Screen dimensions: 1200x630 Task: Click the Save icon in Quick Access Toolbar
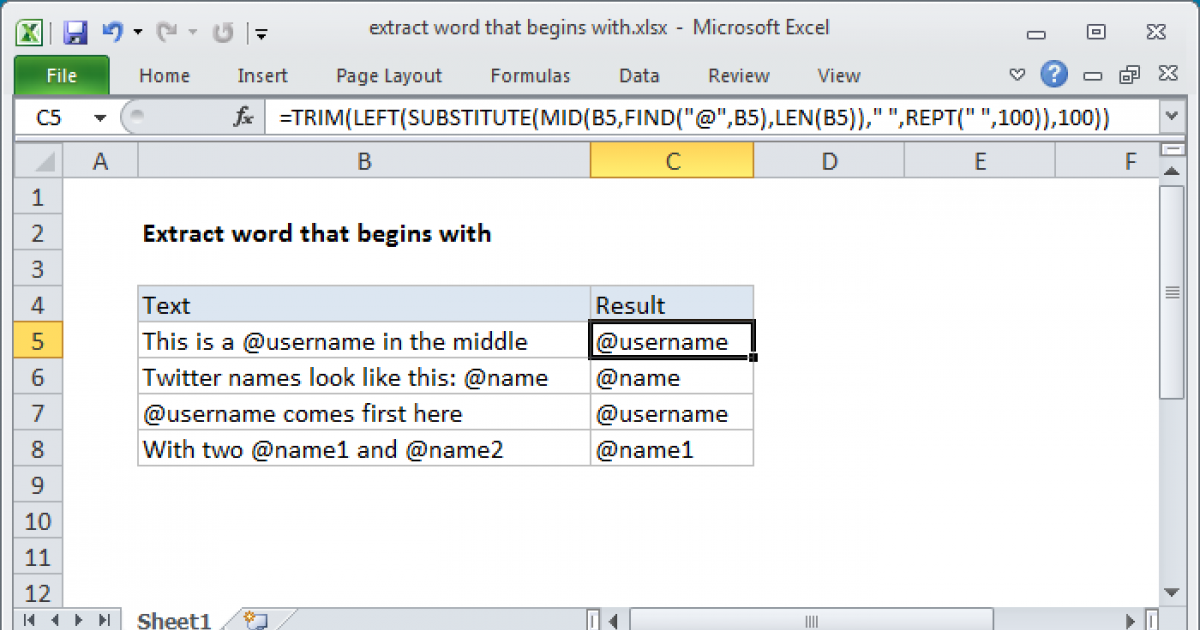coord(75,32)
